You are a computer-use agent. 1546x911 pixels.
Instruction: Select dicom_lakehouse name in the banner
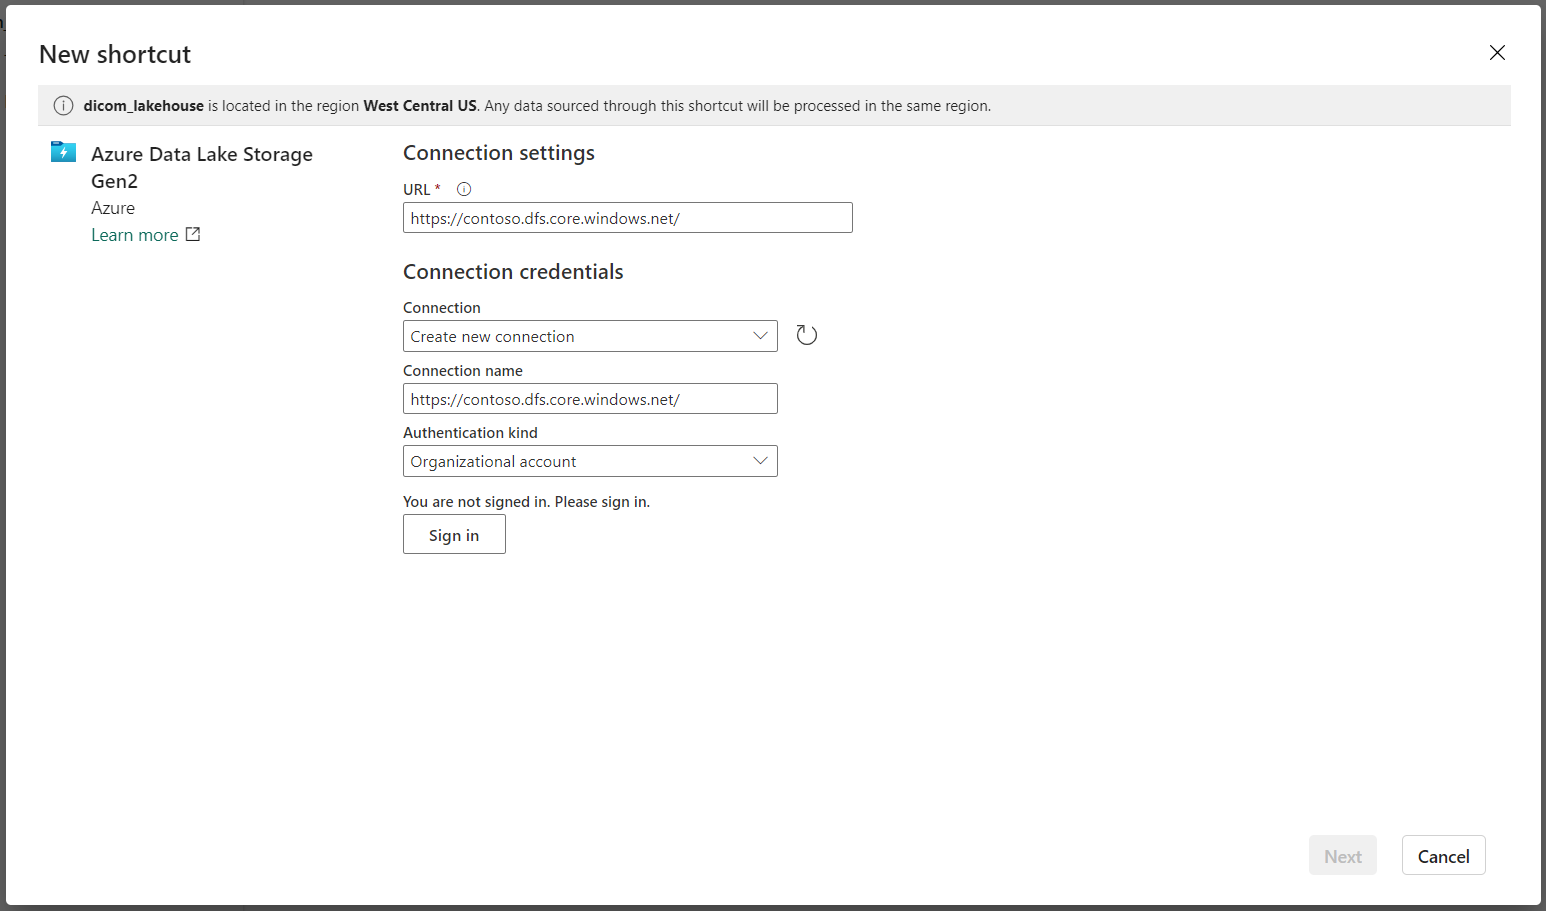pyautogui.click(x=143, y=106)
